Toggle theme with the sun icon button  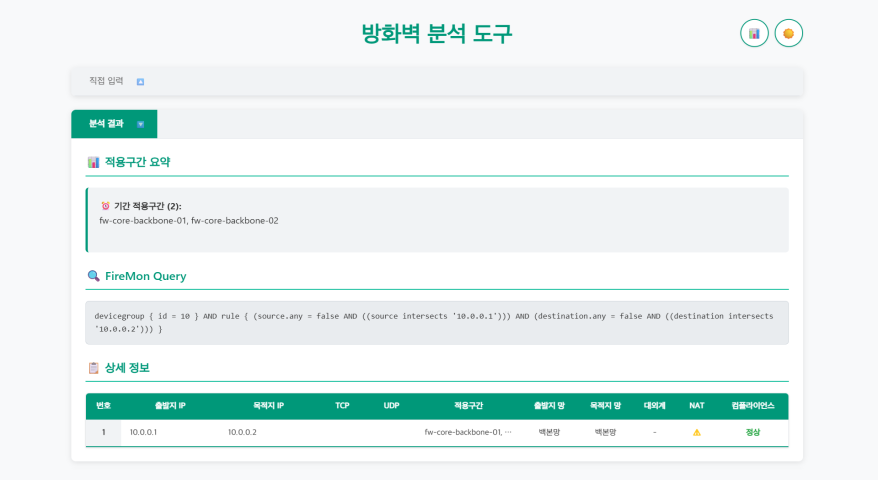pos(789,33)
